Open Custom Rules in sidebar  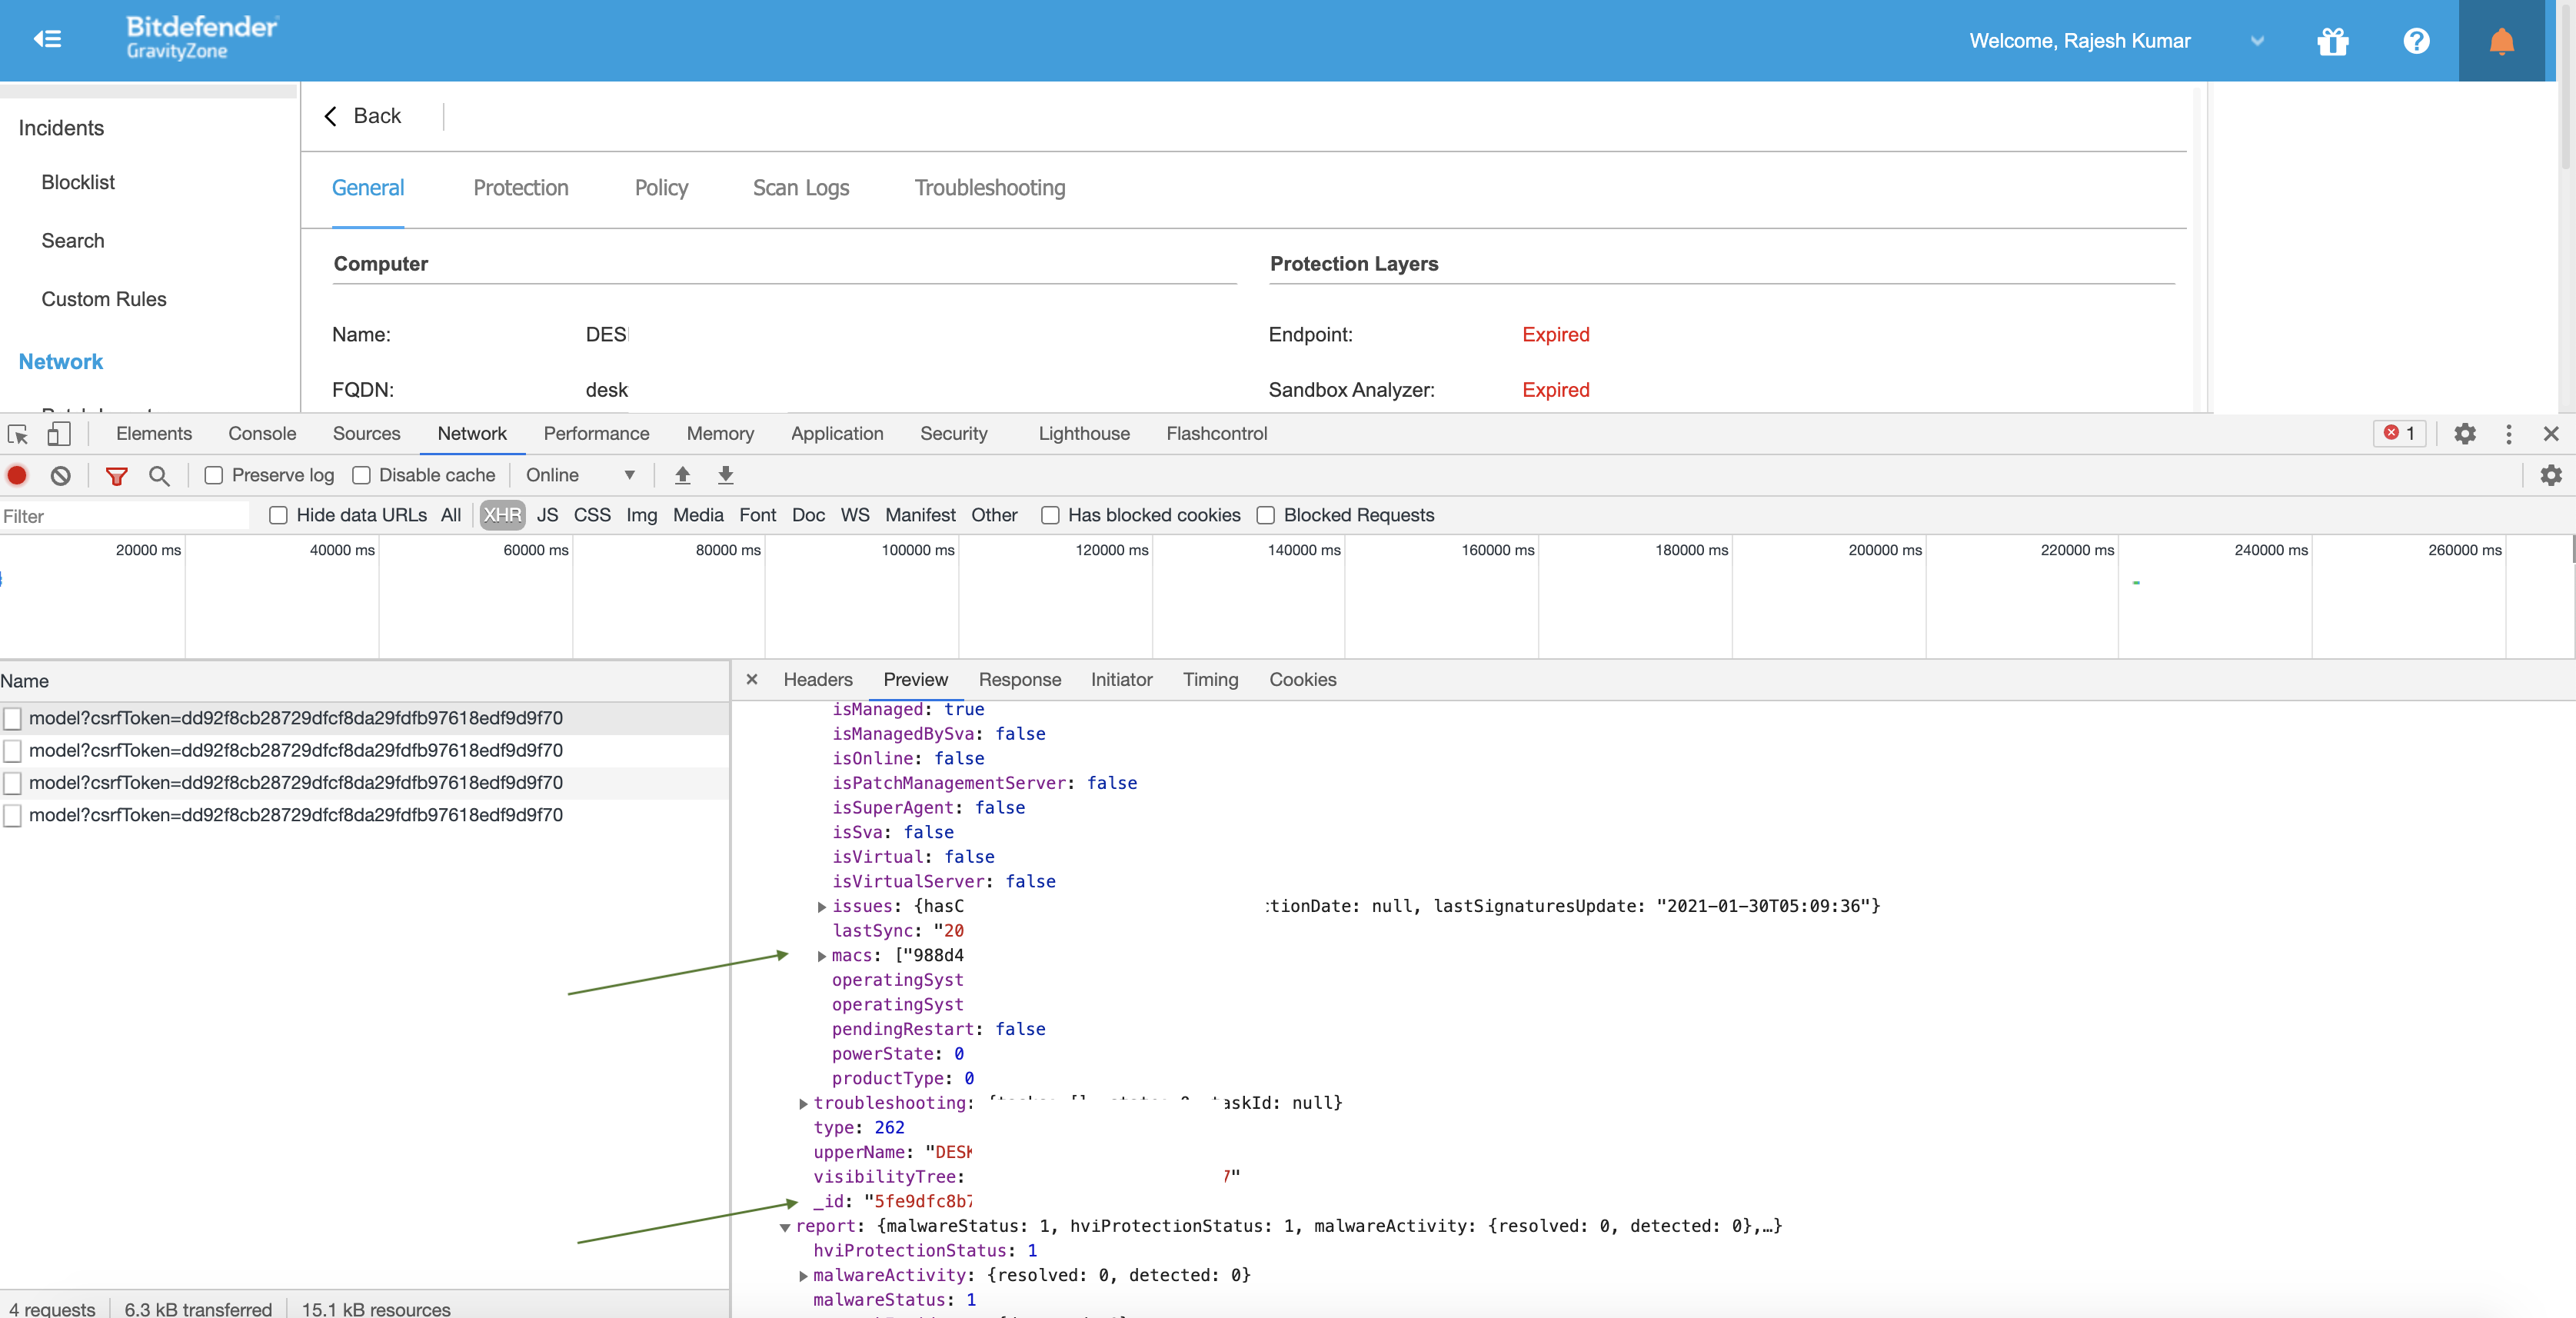(x=104, y=300)
